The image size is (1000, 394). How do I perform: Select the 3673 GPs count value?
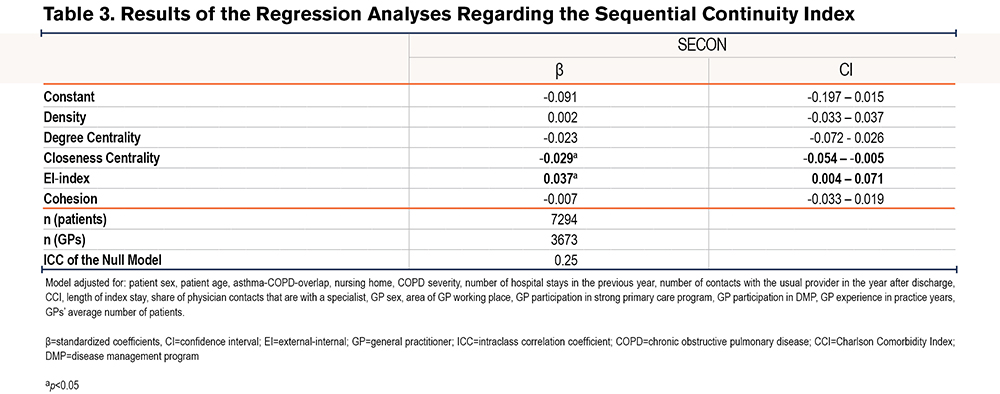(565, 240)
